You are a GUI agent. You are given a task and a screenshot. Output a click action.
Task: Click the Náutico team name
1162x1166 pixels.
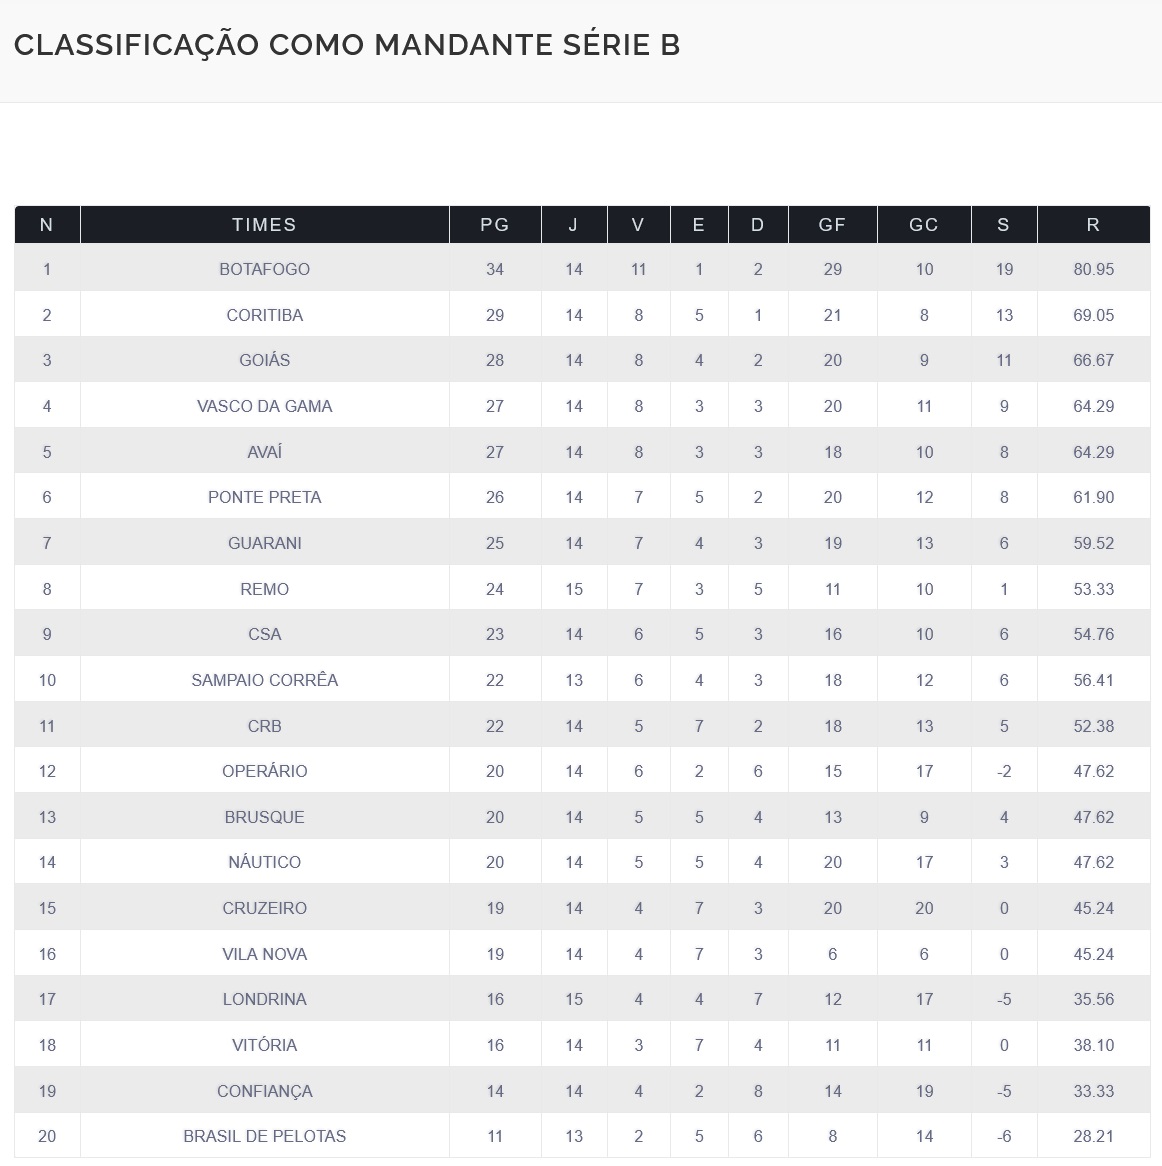[x=264, y=862]
